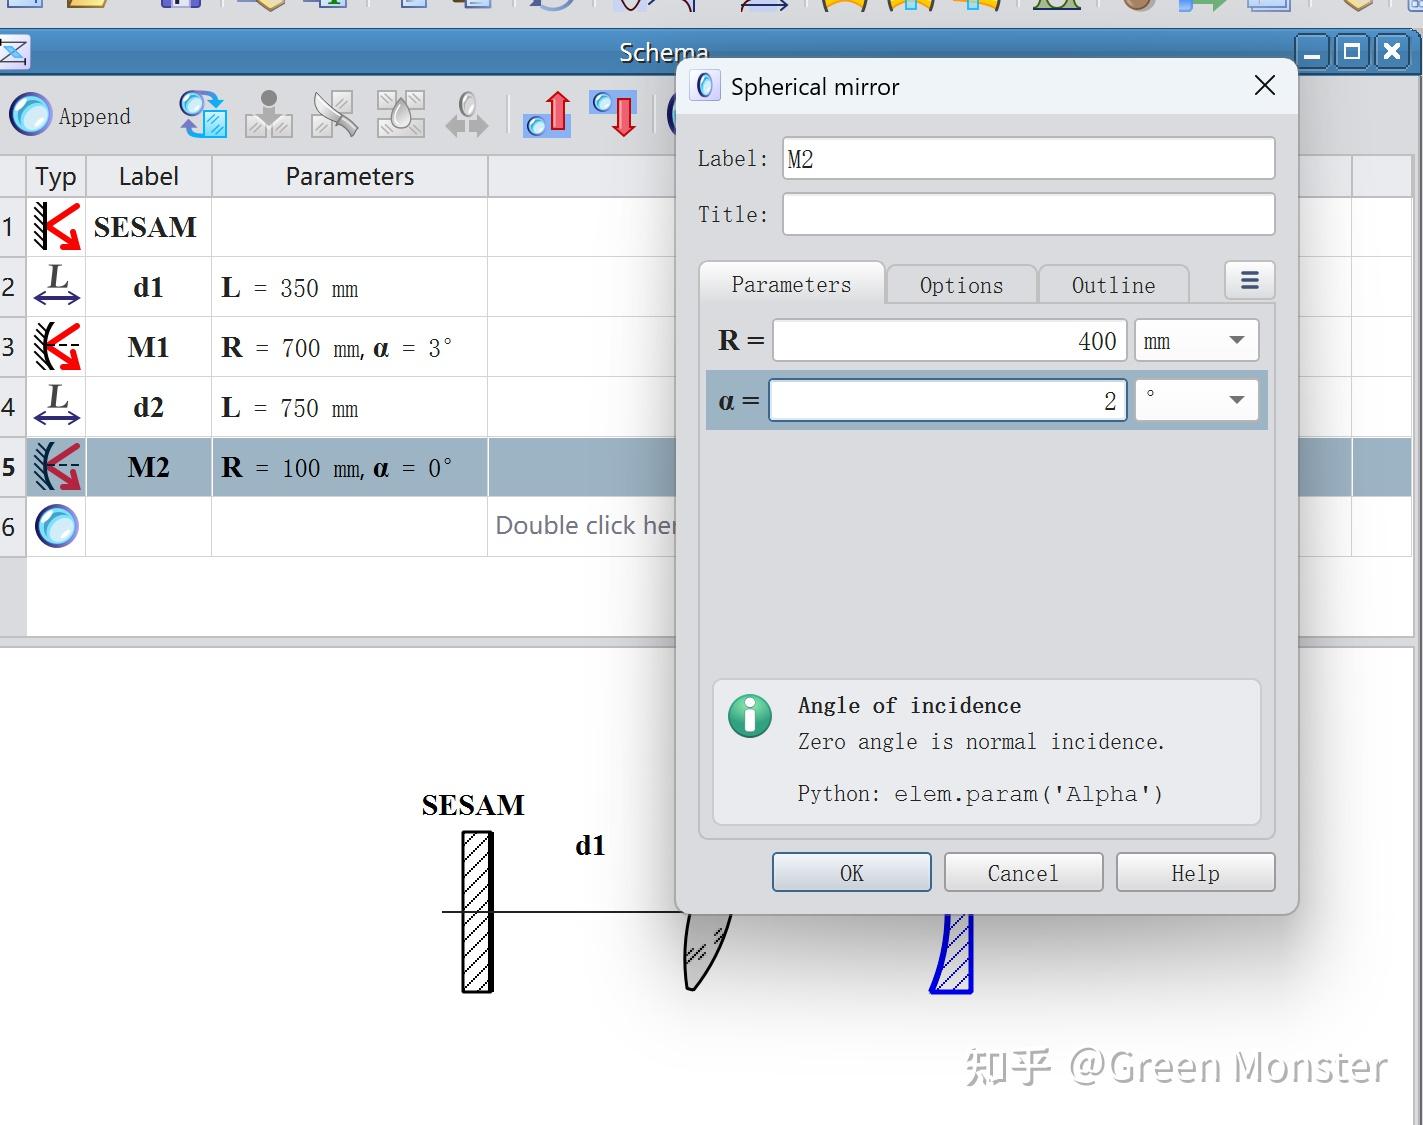
Task: Click the move element down red arrow
Action: [x=613, y=114]
